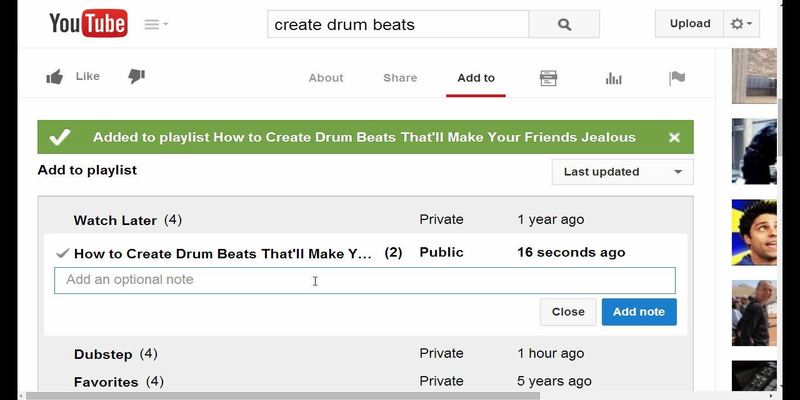Add video to Dubstep playlist
The image size is (800, 400).
pyautogui.click(x=105, y=354)
